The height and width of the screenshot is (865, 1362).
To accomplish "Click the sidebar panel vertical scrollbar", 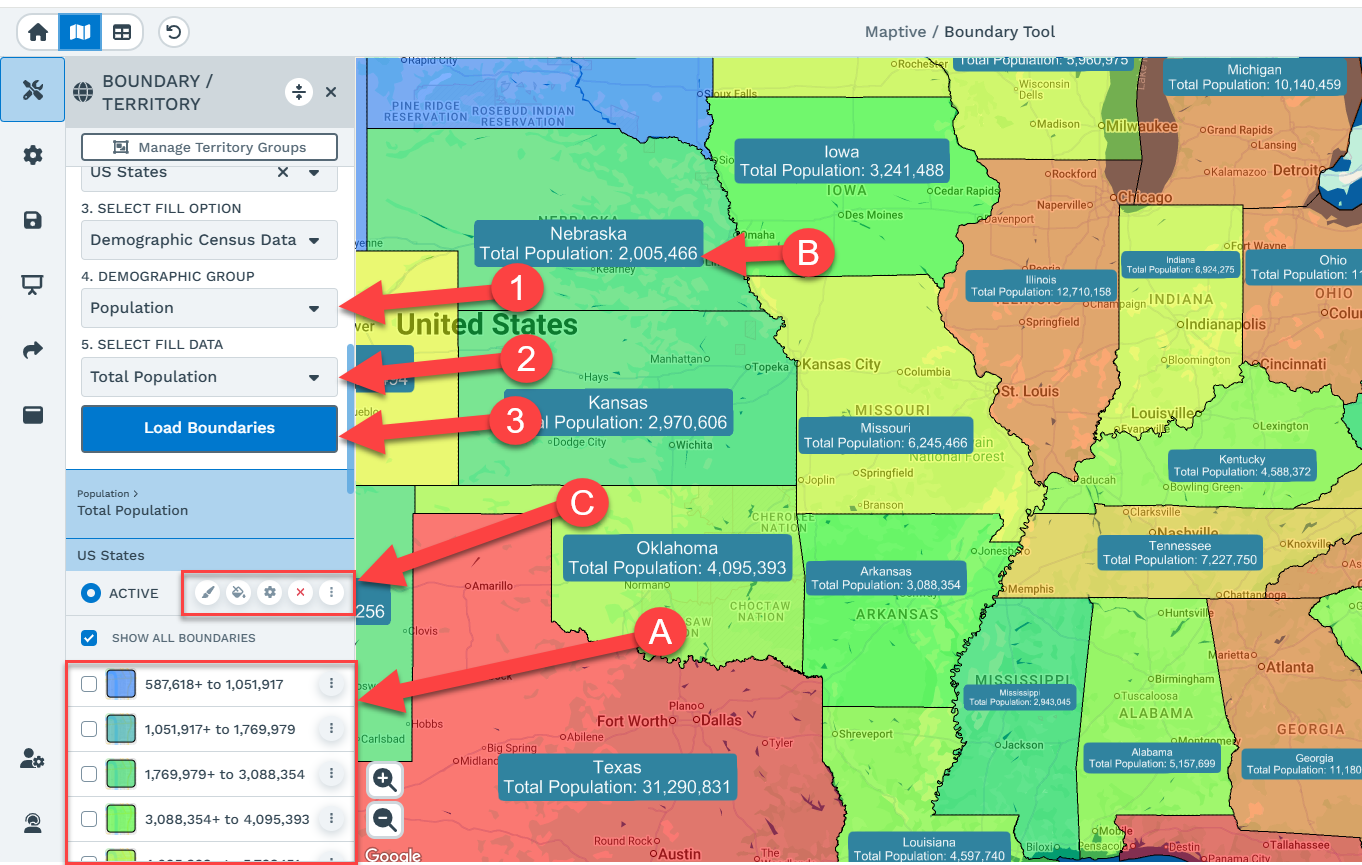I will click(x=350, y=418).
